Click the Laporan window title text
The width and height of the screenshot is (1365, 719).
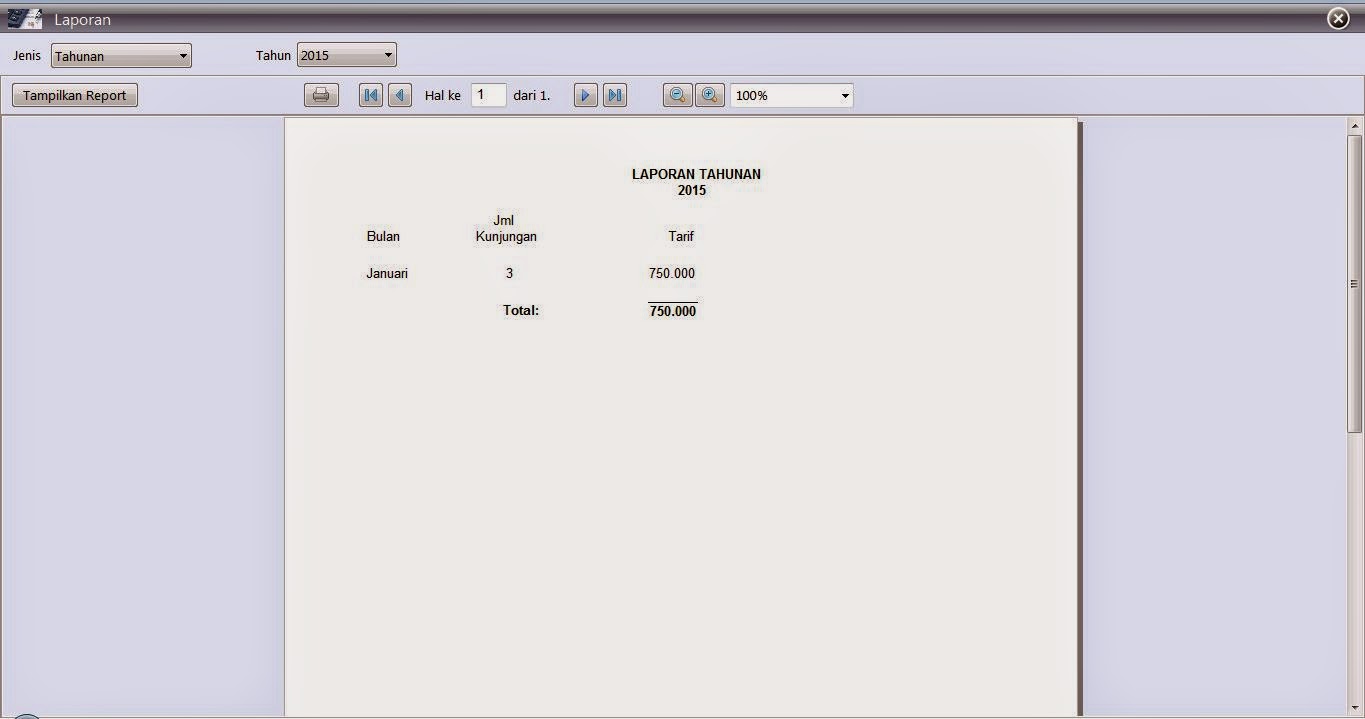[83, 19]
